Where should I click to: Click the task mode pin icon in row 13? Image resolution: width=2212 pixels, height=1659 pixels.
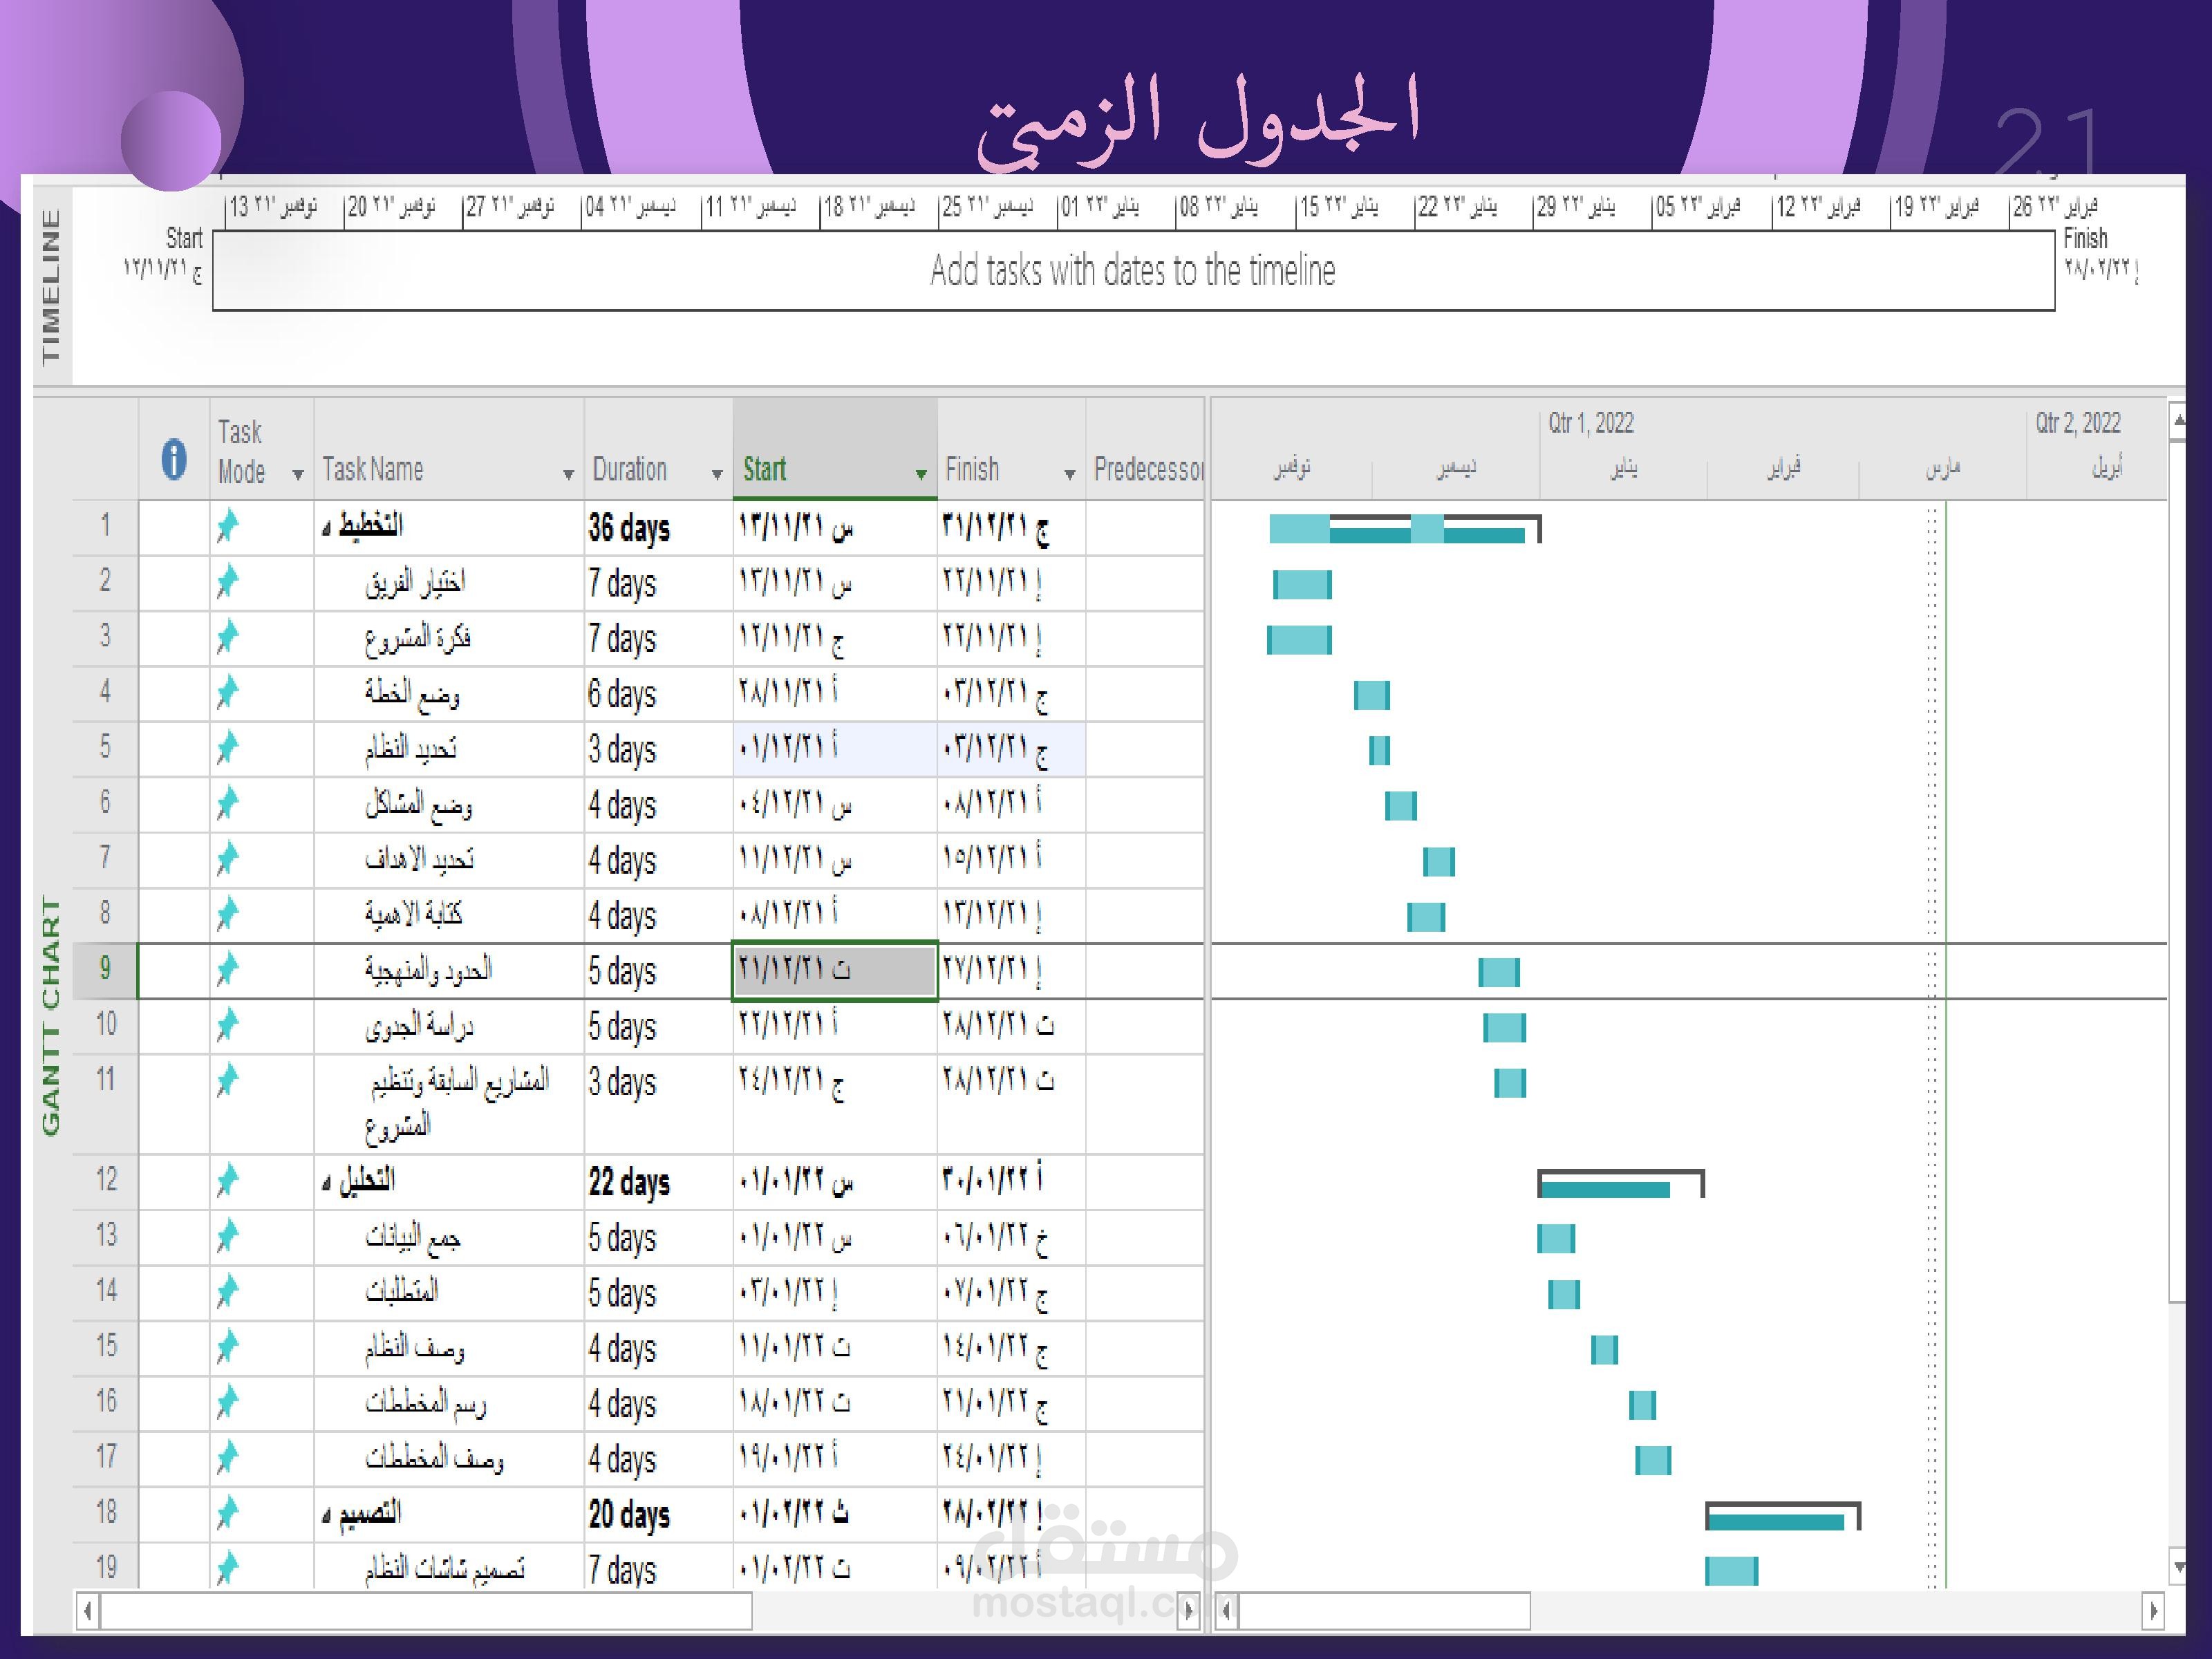[228, 1236]
